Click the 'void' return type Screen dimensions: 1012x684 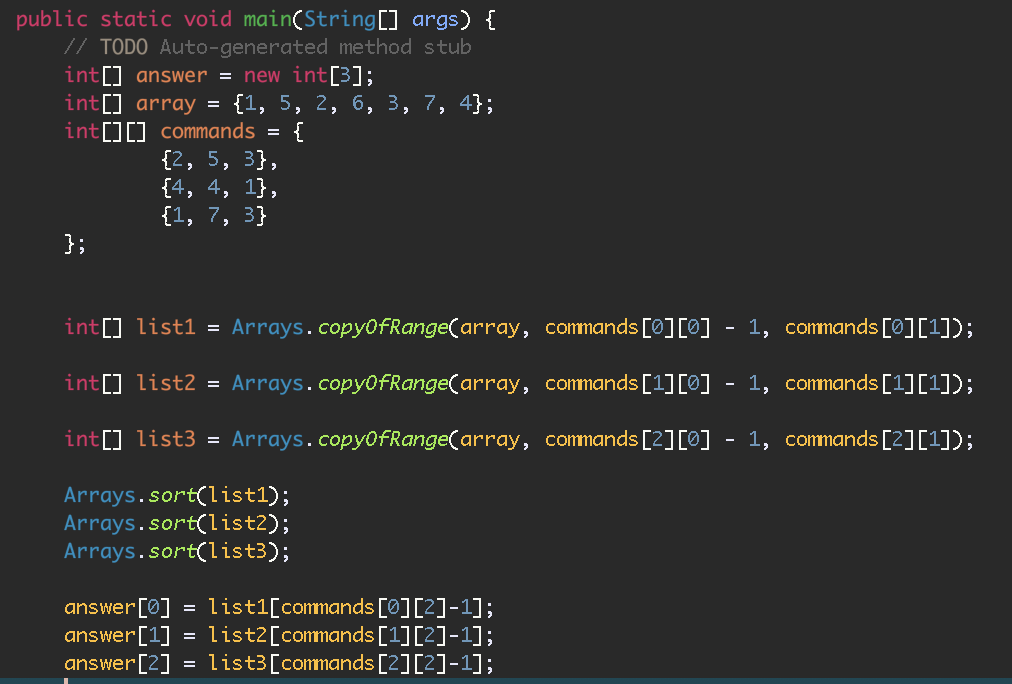point(208,19)
